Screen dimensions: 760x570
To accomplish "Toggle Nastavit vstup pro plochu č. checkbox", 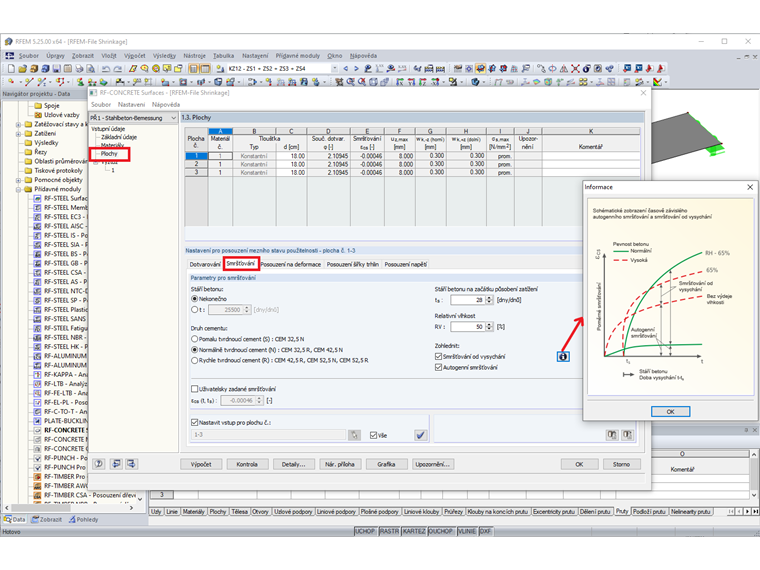I will tap(194, 422).
